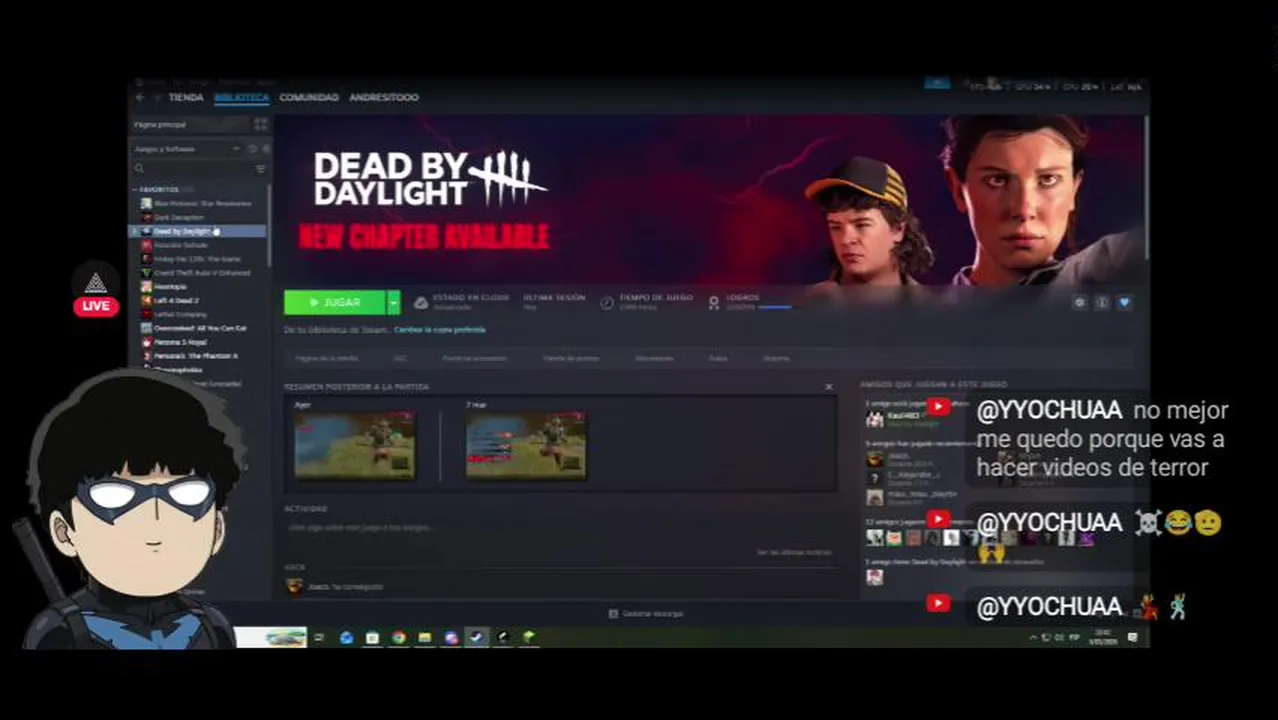Select Grand Theft Auto V Enhanced
This screenshot has width=1278, height=720.
(x=200, y=272)
